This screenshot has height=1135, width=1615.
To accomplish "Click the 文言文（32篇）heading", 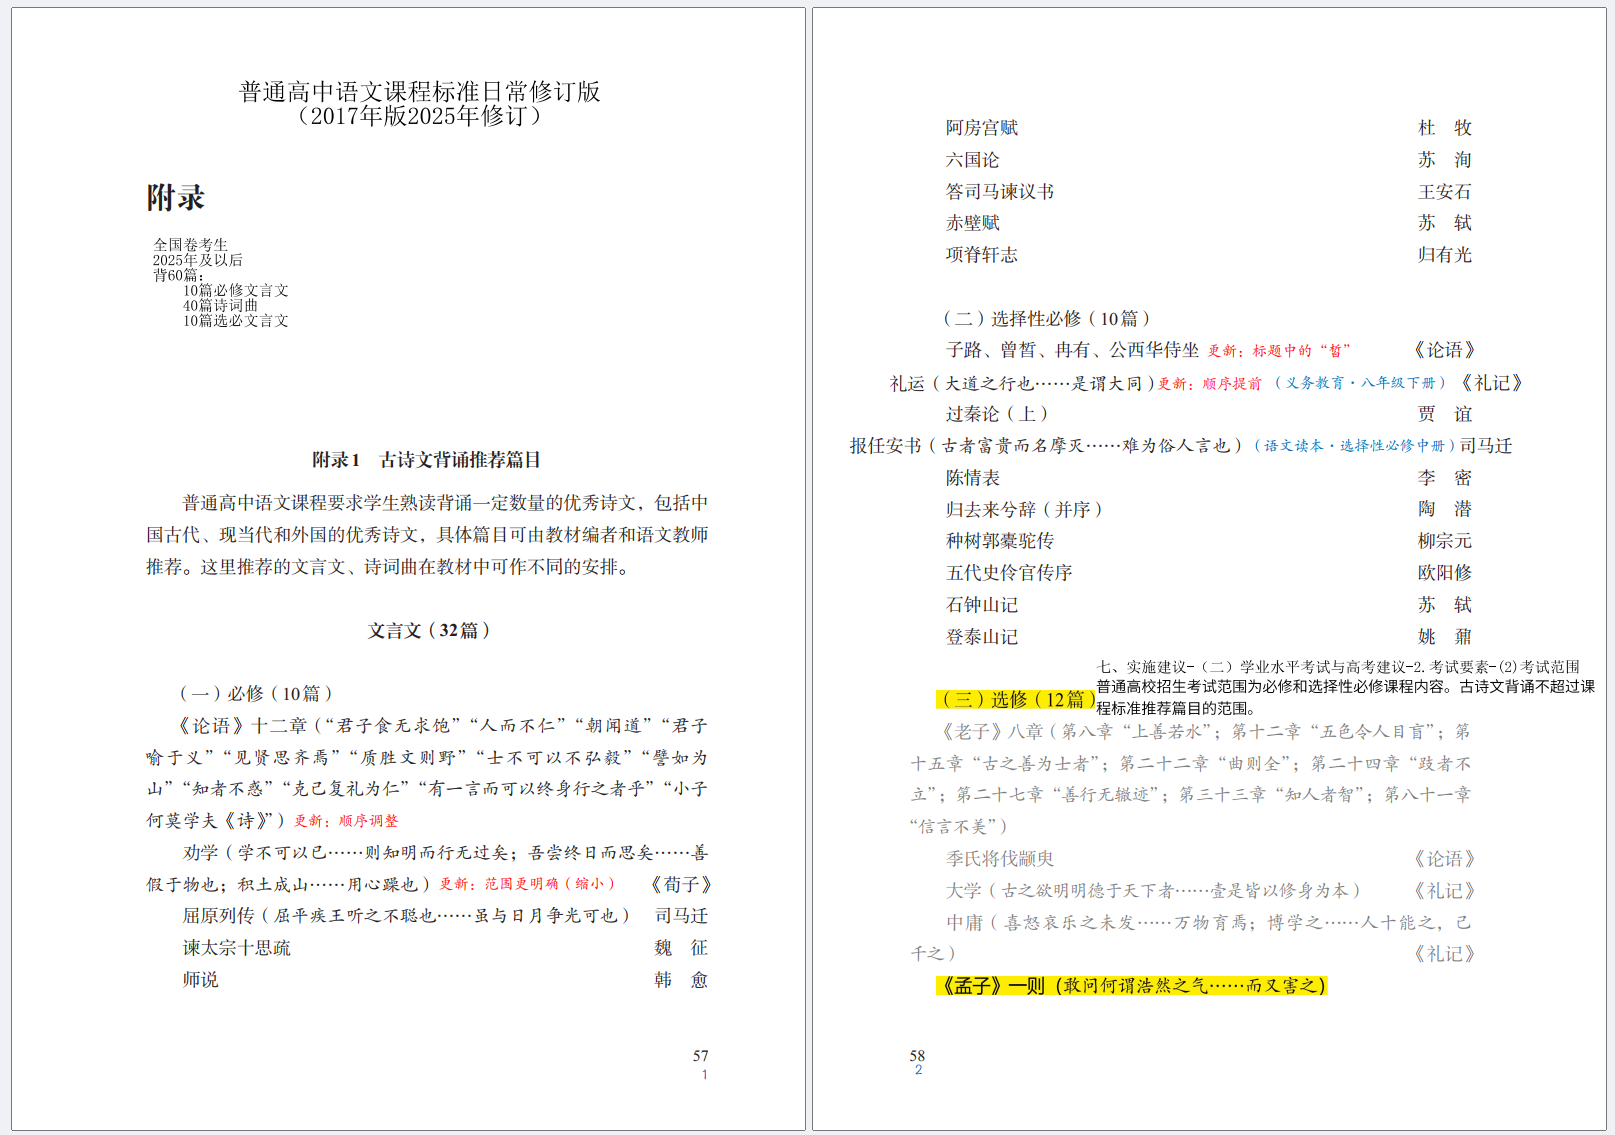I will click(428, 630).
